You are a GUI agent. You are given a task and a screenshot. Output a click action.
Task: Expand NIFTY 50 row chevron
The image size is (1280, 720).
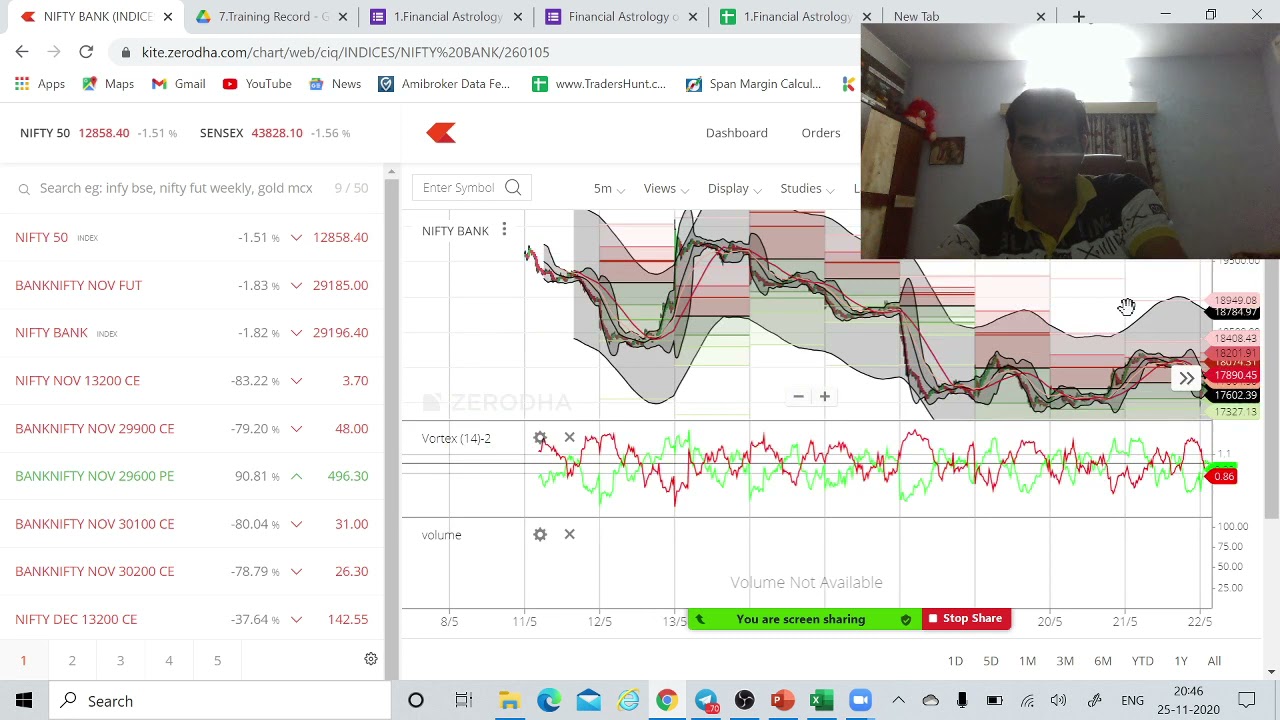[x=296, y=237]
